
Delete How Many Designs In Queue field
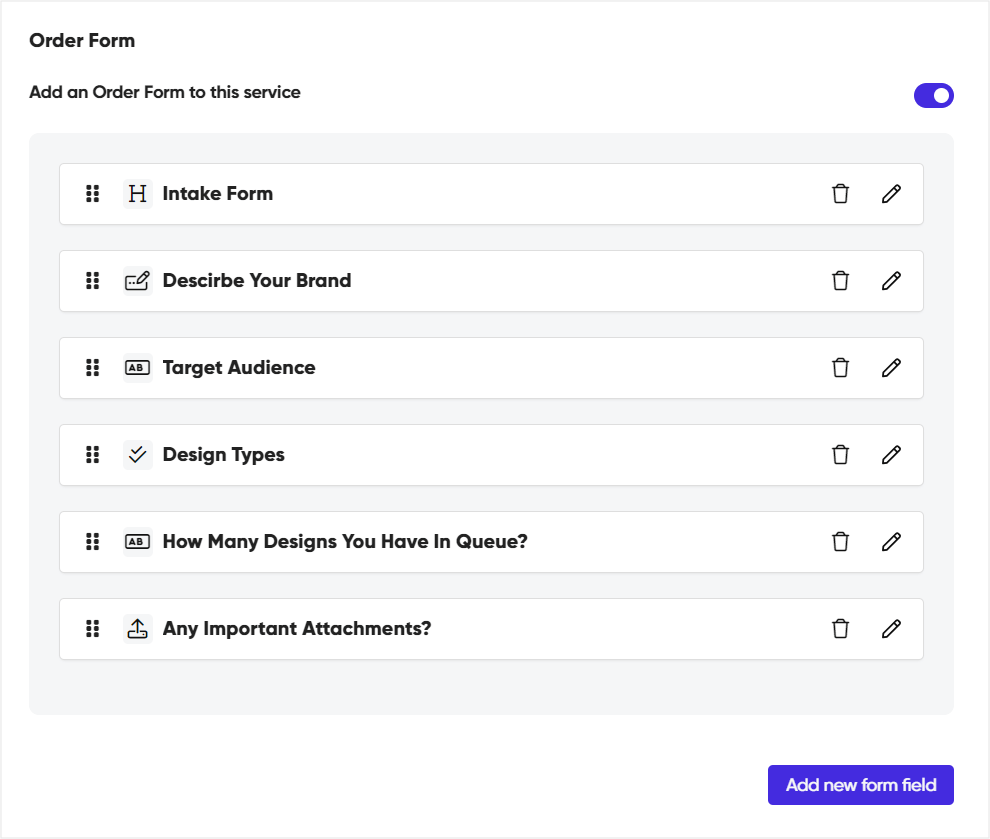tap(840, 542)
